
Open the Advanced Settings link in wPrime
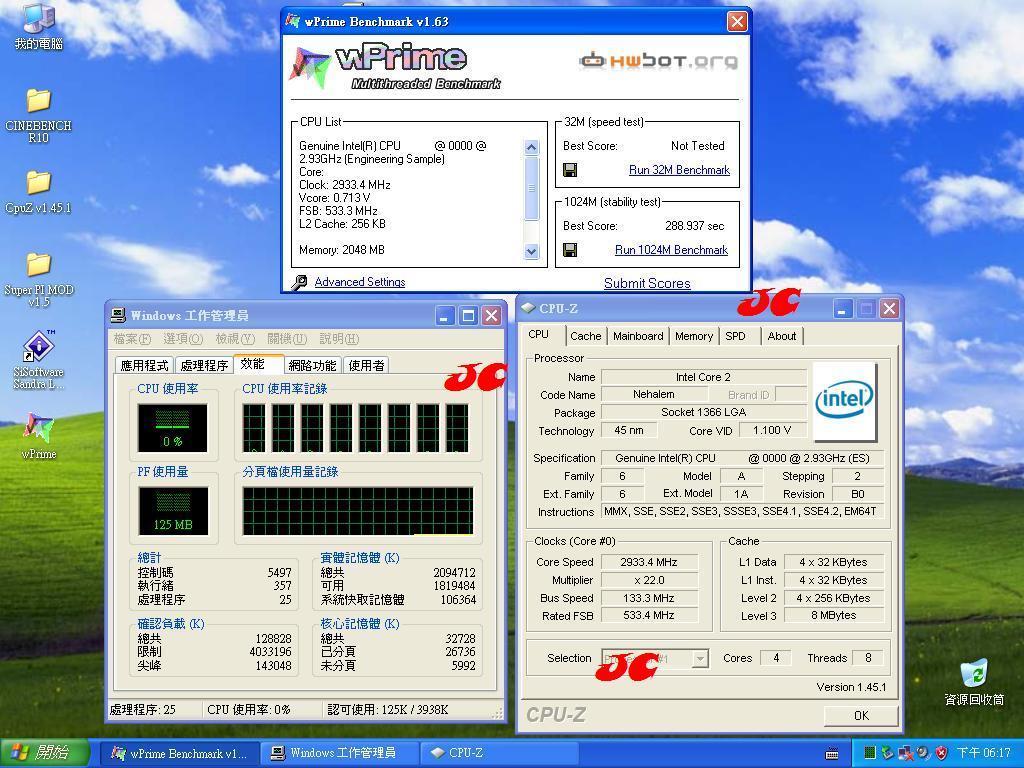[360, 281]
